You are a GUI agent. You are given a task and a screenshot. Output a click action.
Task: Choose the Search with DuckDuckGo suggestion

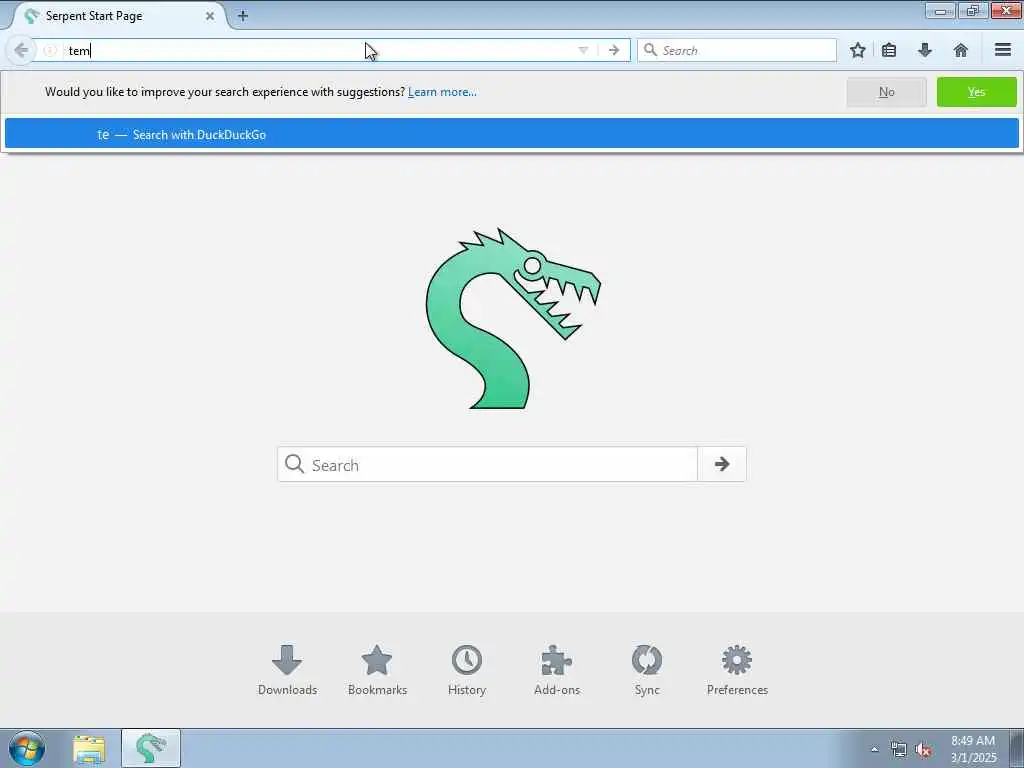511,134
